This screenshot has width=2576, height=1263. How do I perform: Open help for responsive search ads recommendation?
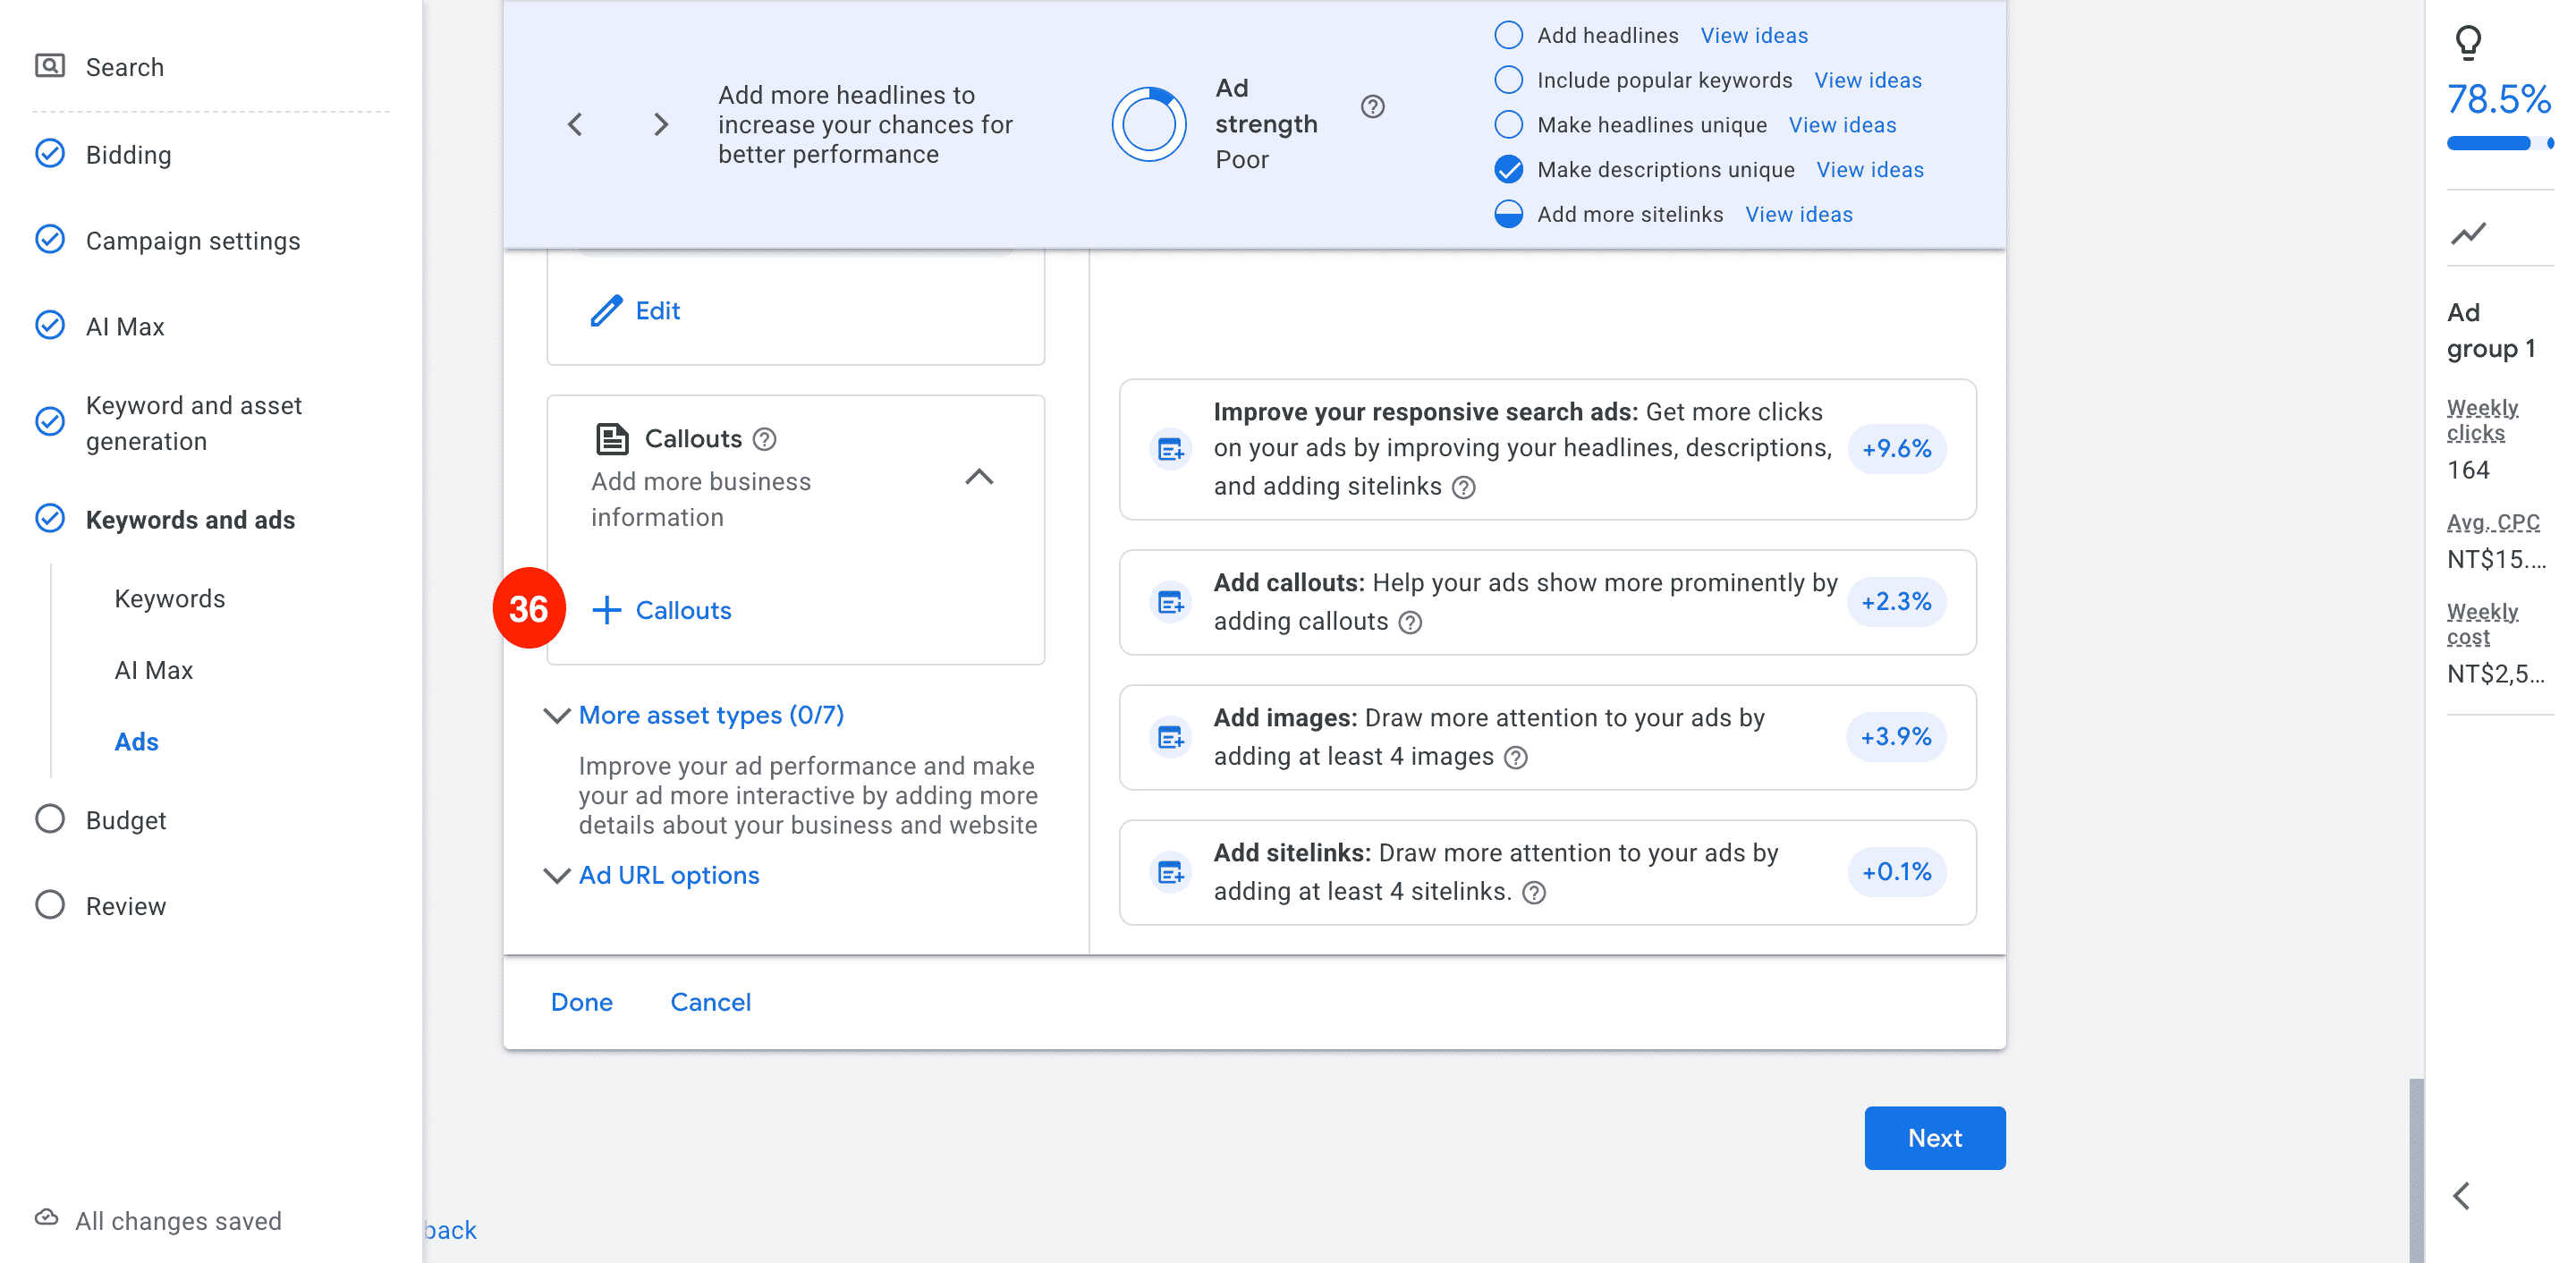pos(1464,488)
